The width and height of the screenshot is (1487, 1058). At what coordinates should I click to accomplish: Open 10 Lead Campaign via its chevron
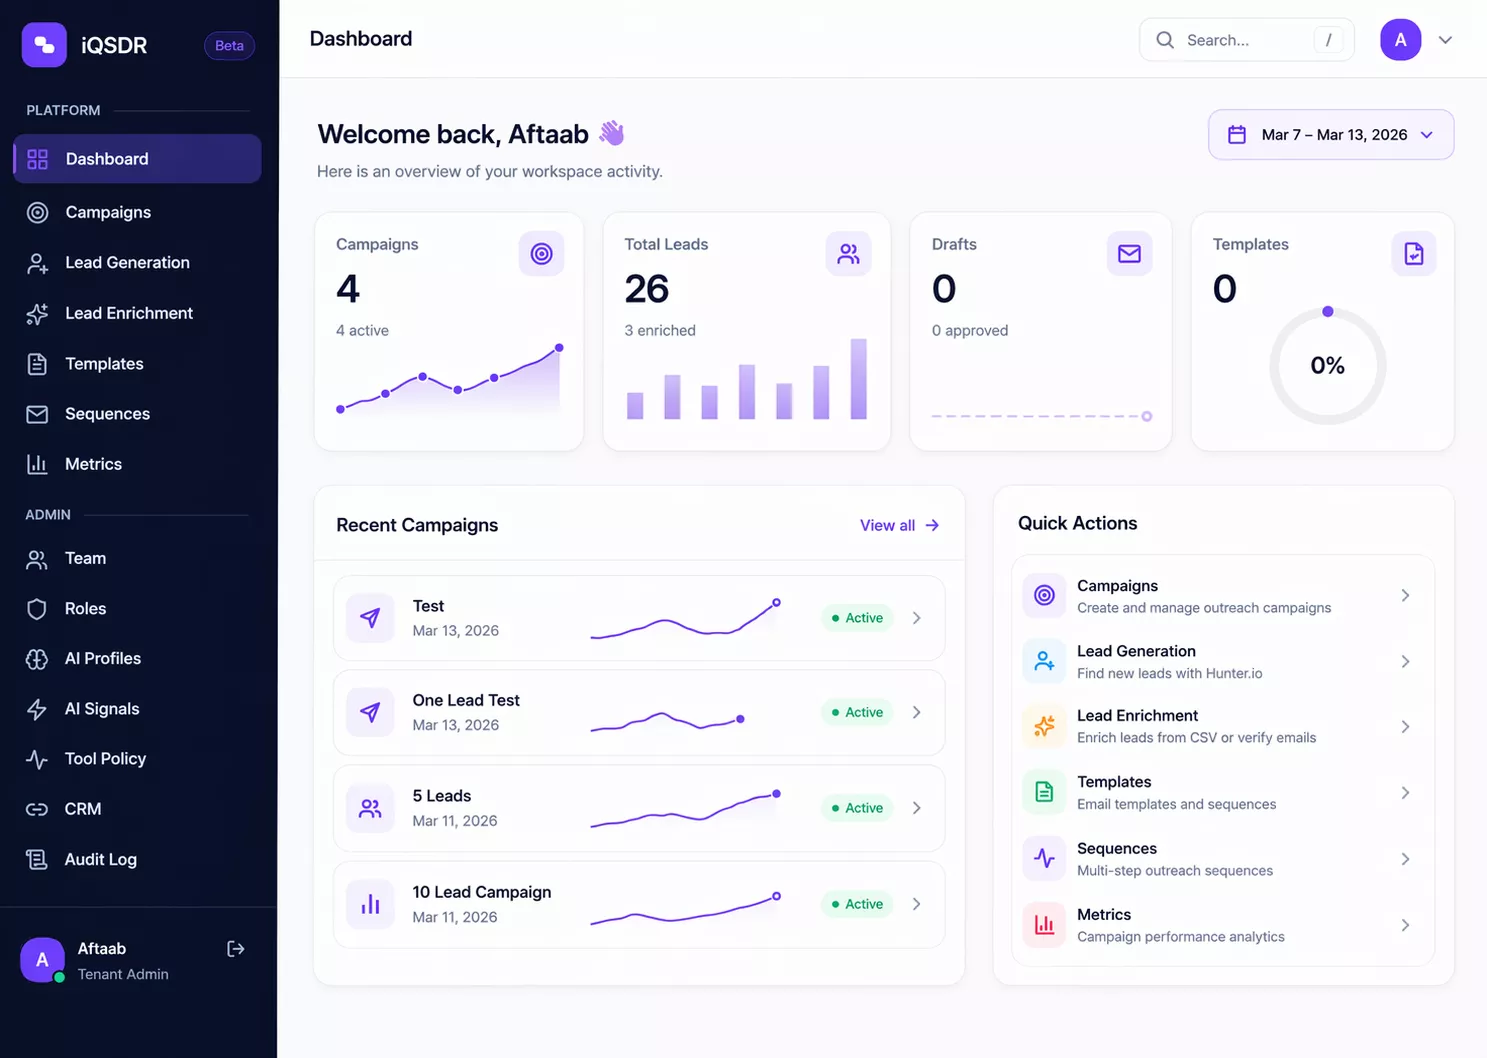point(917,904)
